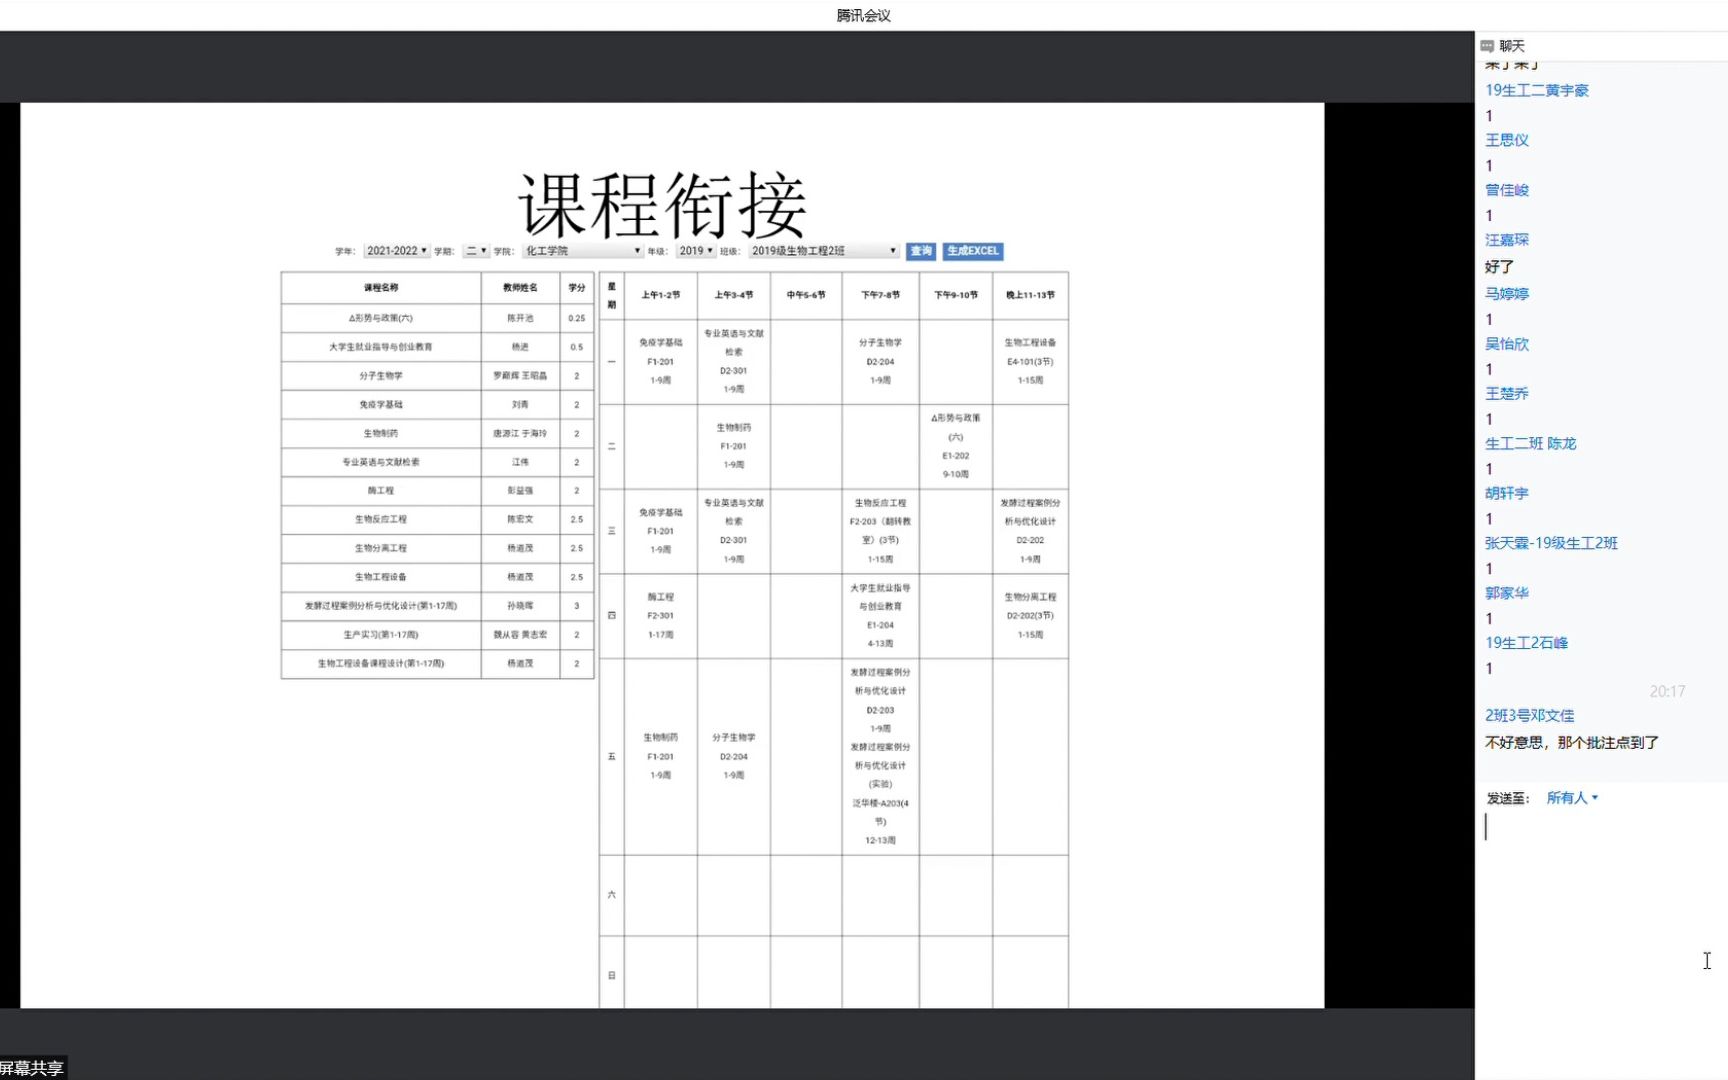Click the 上午3-4节 timetable header

click(x=734, y=295)
